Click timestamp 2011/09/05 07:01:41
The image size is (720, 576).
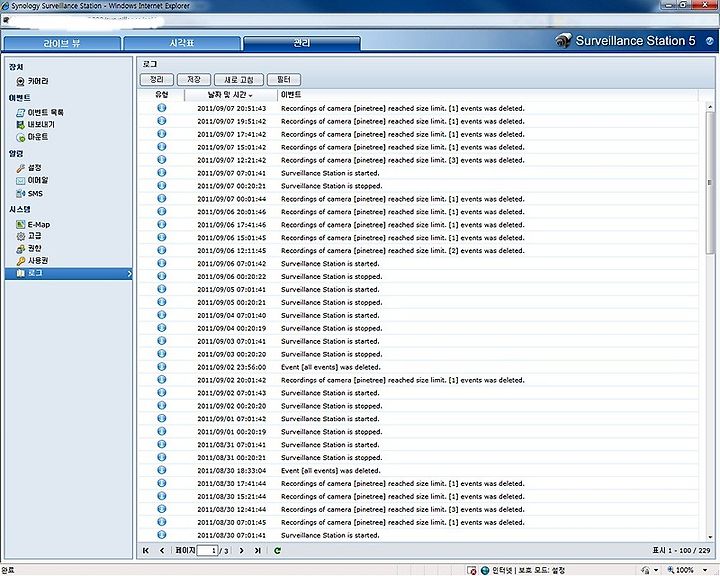231,289
